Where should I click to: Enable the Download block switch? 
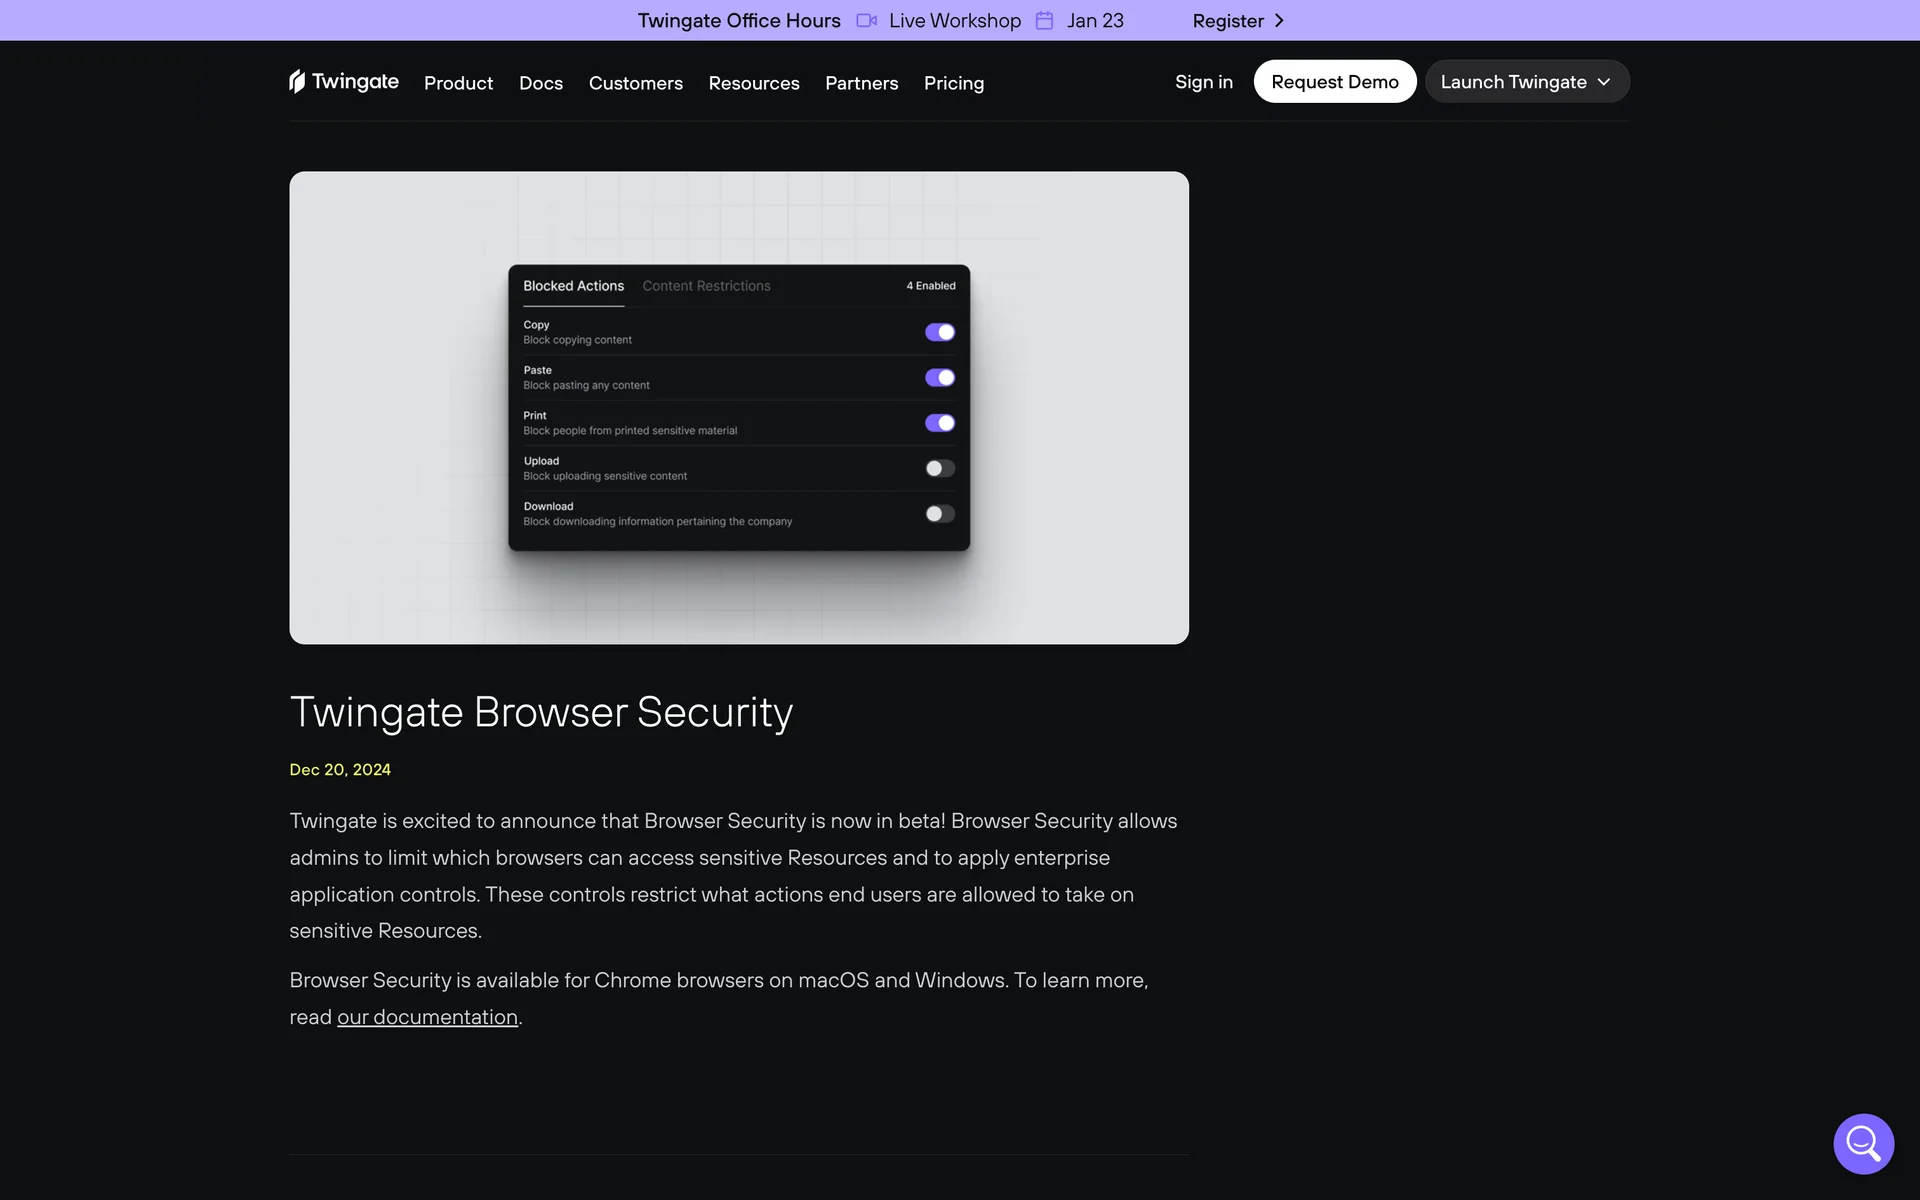939,513
